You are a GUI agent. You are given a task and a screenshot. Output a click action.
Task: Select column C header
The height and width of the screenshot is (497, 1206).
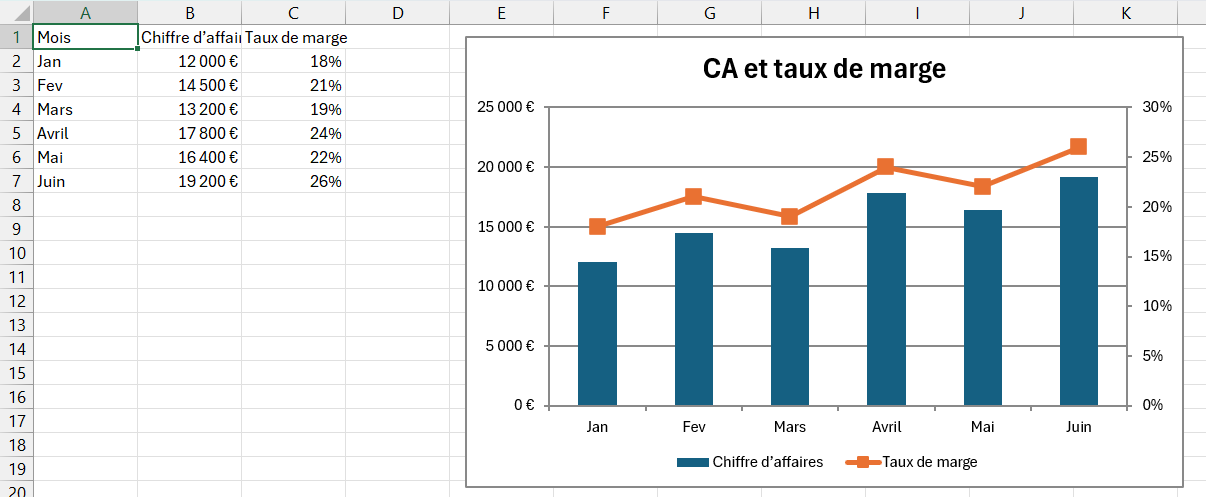pyautogui.click(x=294, y=12)
